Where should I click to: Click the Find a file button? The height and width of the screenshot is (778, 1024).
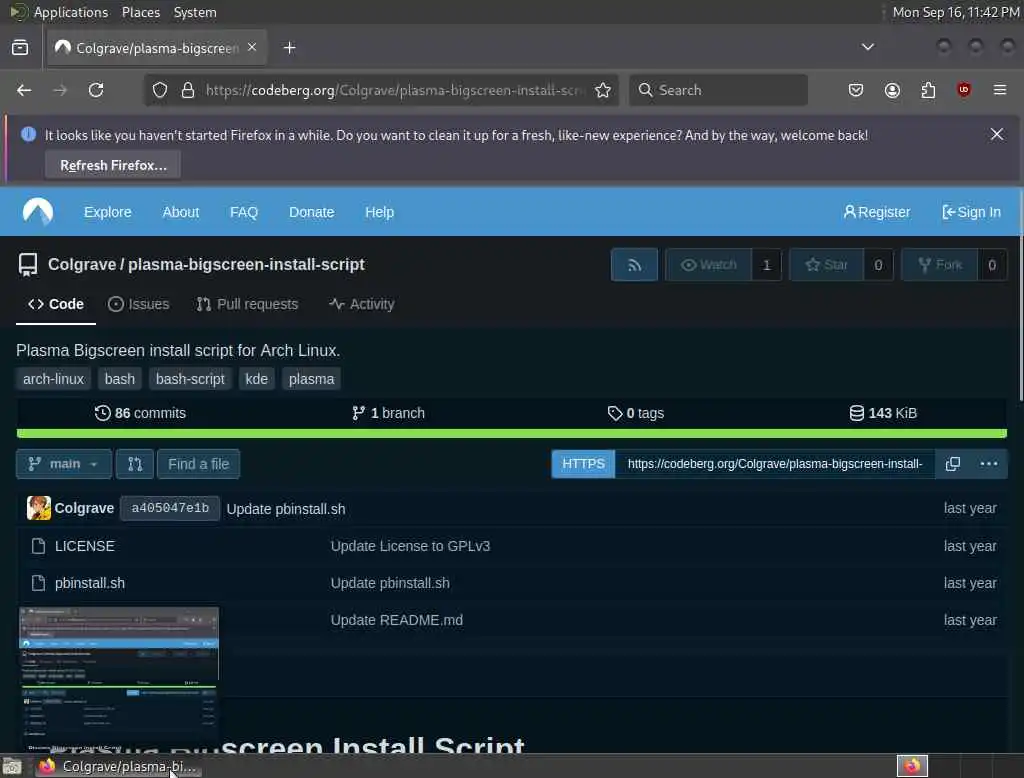(x=199, y=464)
